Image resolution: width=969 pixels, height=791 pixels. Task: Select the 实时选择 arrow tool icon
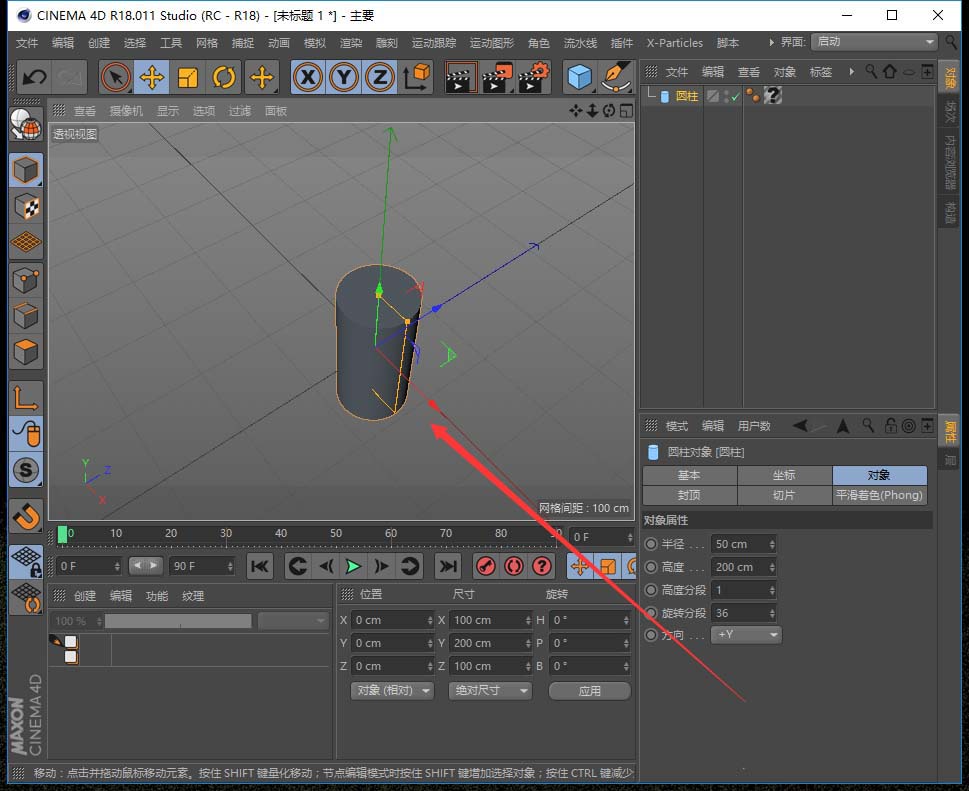click(114, 77)
